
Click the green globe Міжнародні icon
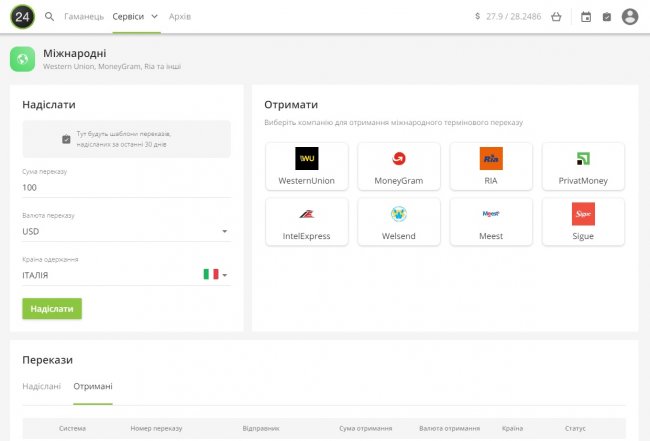point(23,59)
